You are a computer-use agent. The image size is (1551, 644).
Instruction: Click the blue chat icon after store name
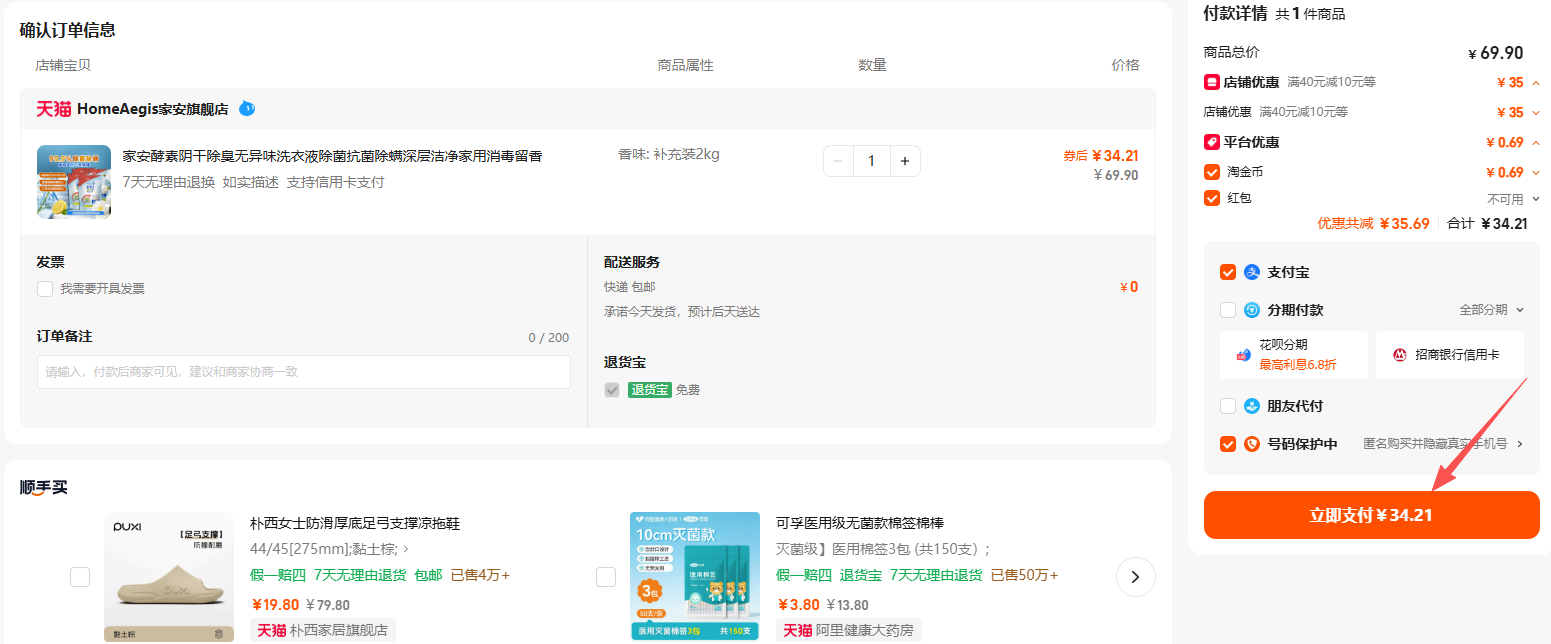pos(247,108)
